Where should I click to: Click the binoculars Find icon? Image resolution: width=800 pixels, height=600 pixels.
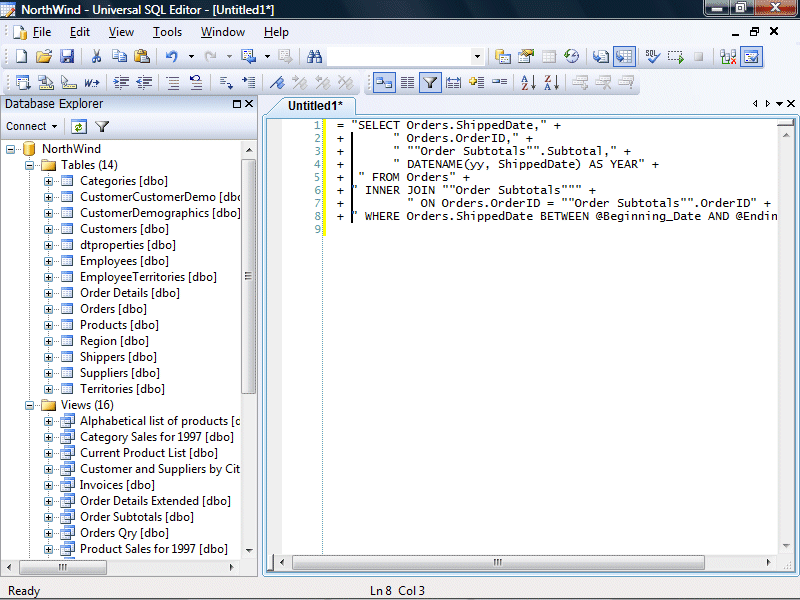tap(314, 56)
